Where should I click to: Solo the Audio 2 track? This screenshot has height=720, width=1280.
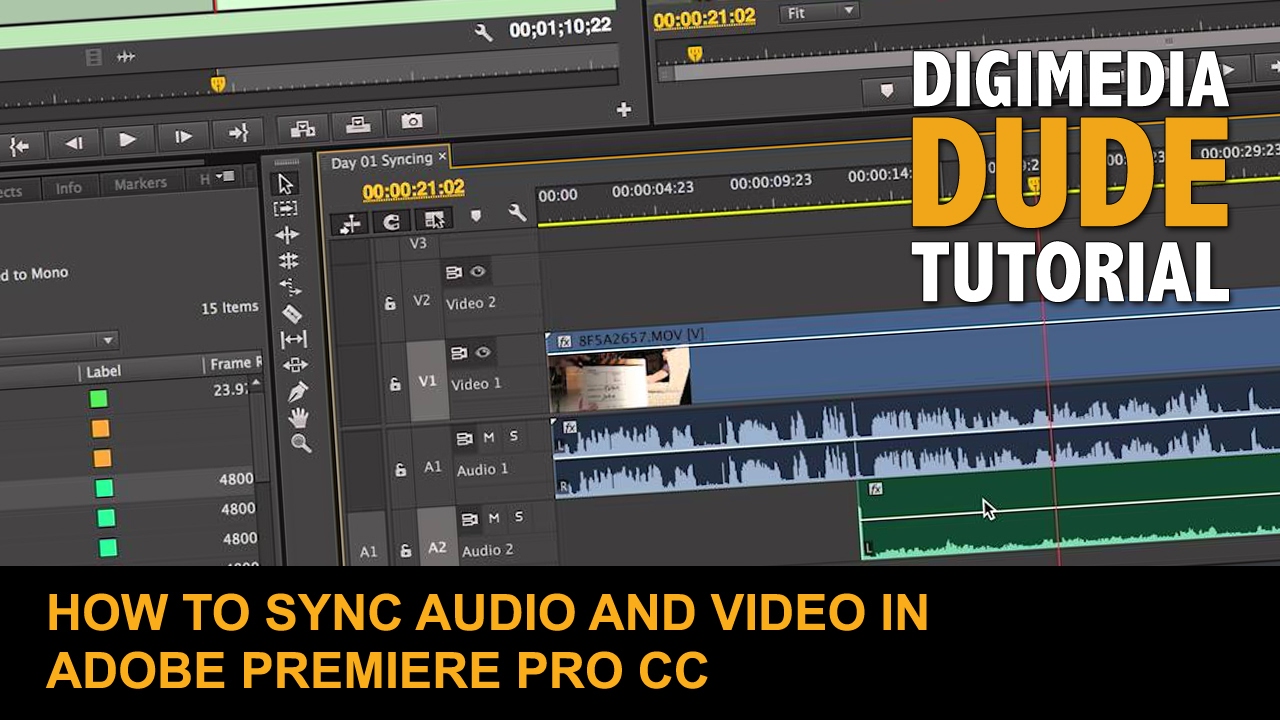(519, 517)
